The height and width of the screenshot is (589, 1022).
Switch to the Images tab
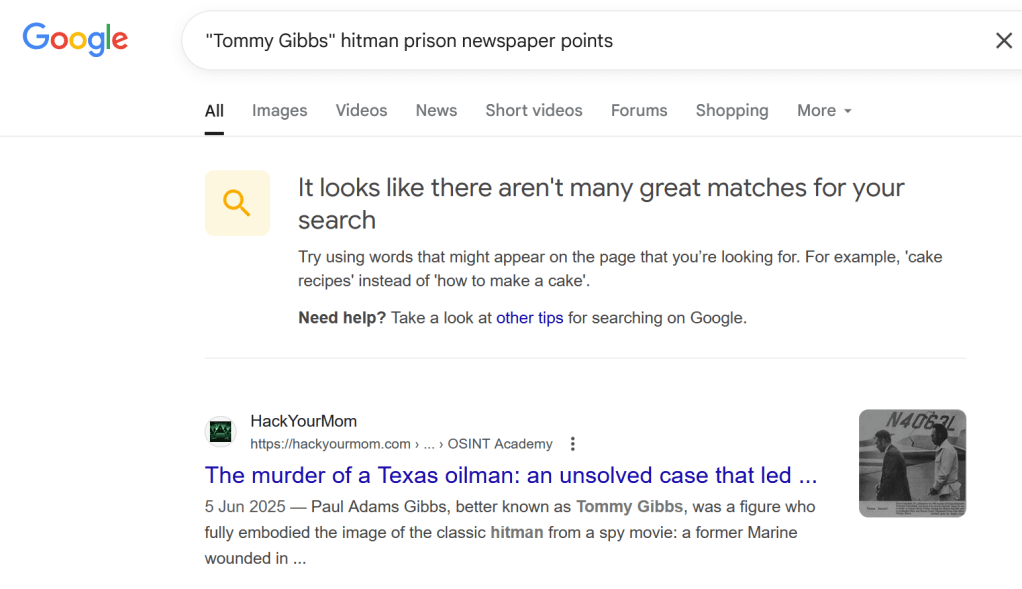click(x=279, y=111)
